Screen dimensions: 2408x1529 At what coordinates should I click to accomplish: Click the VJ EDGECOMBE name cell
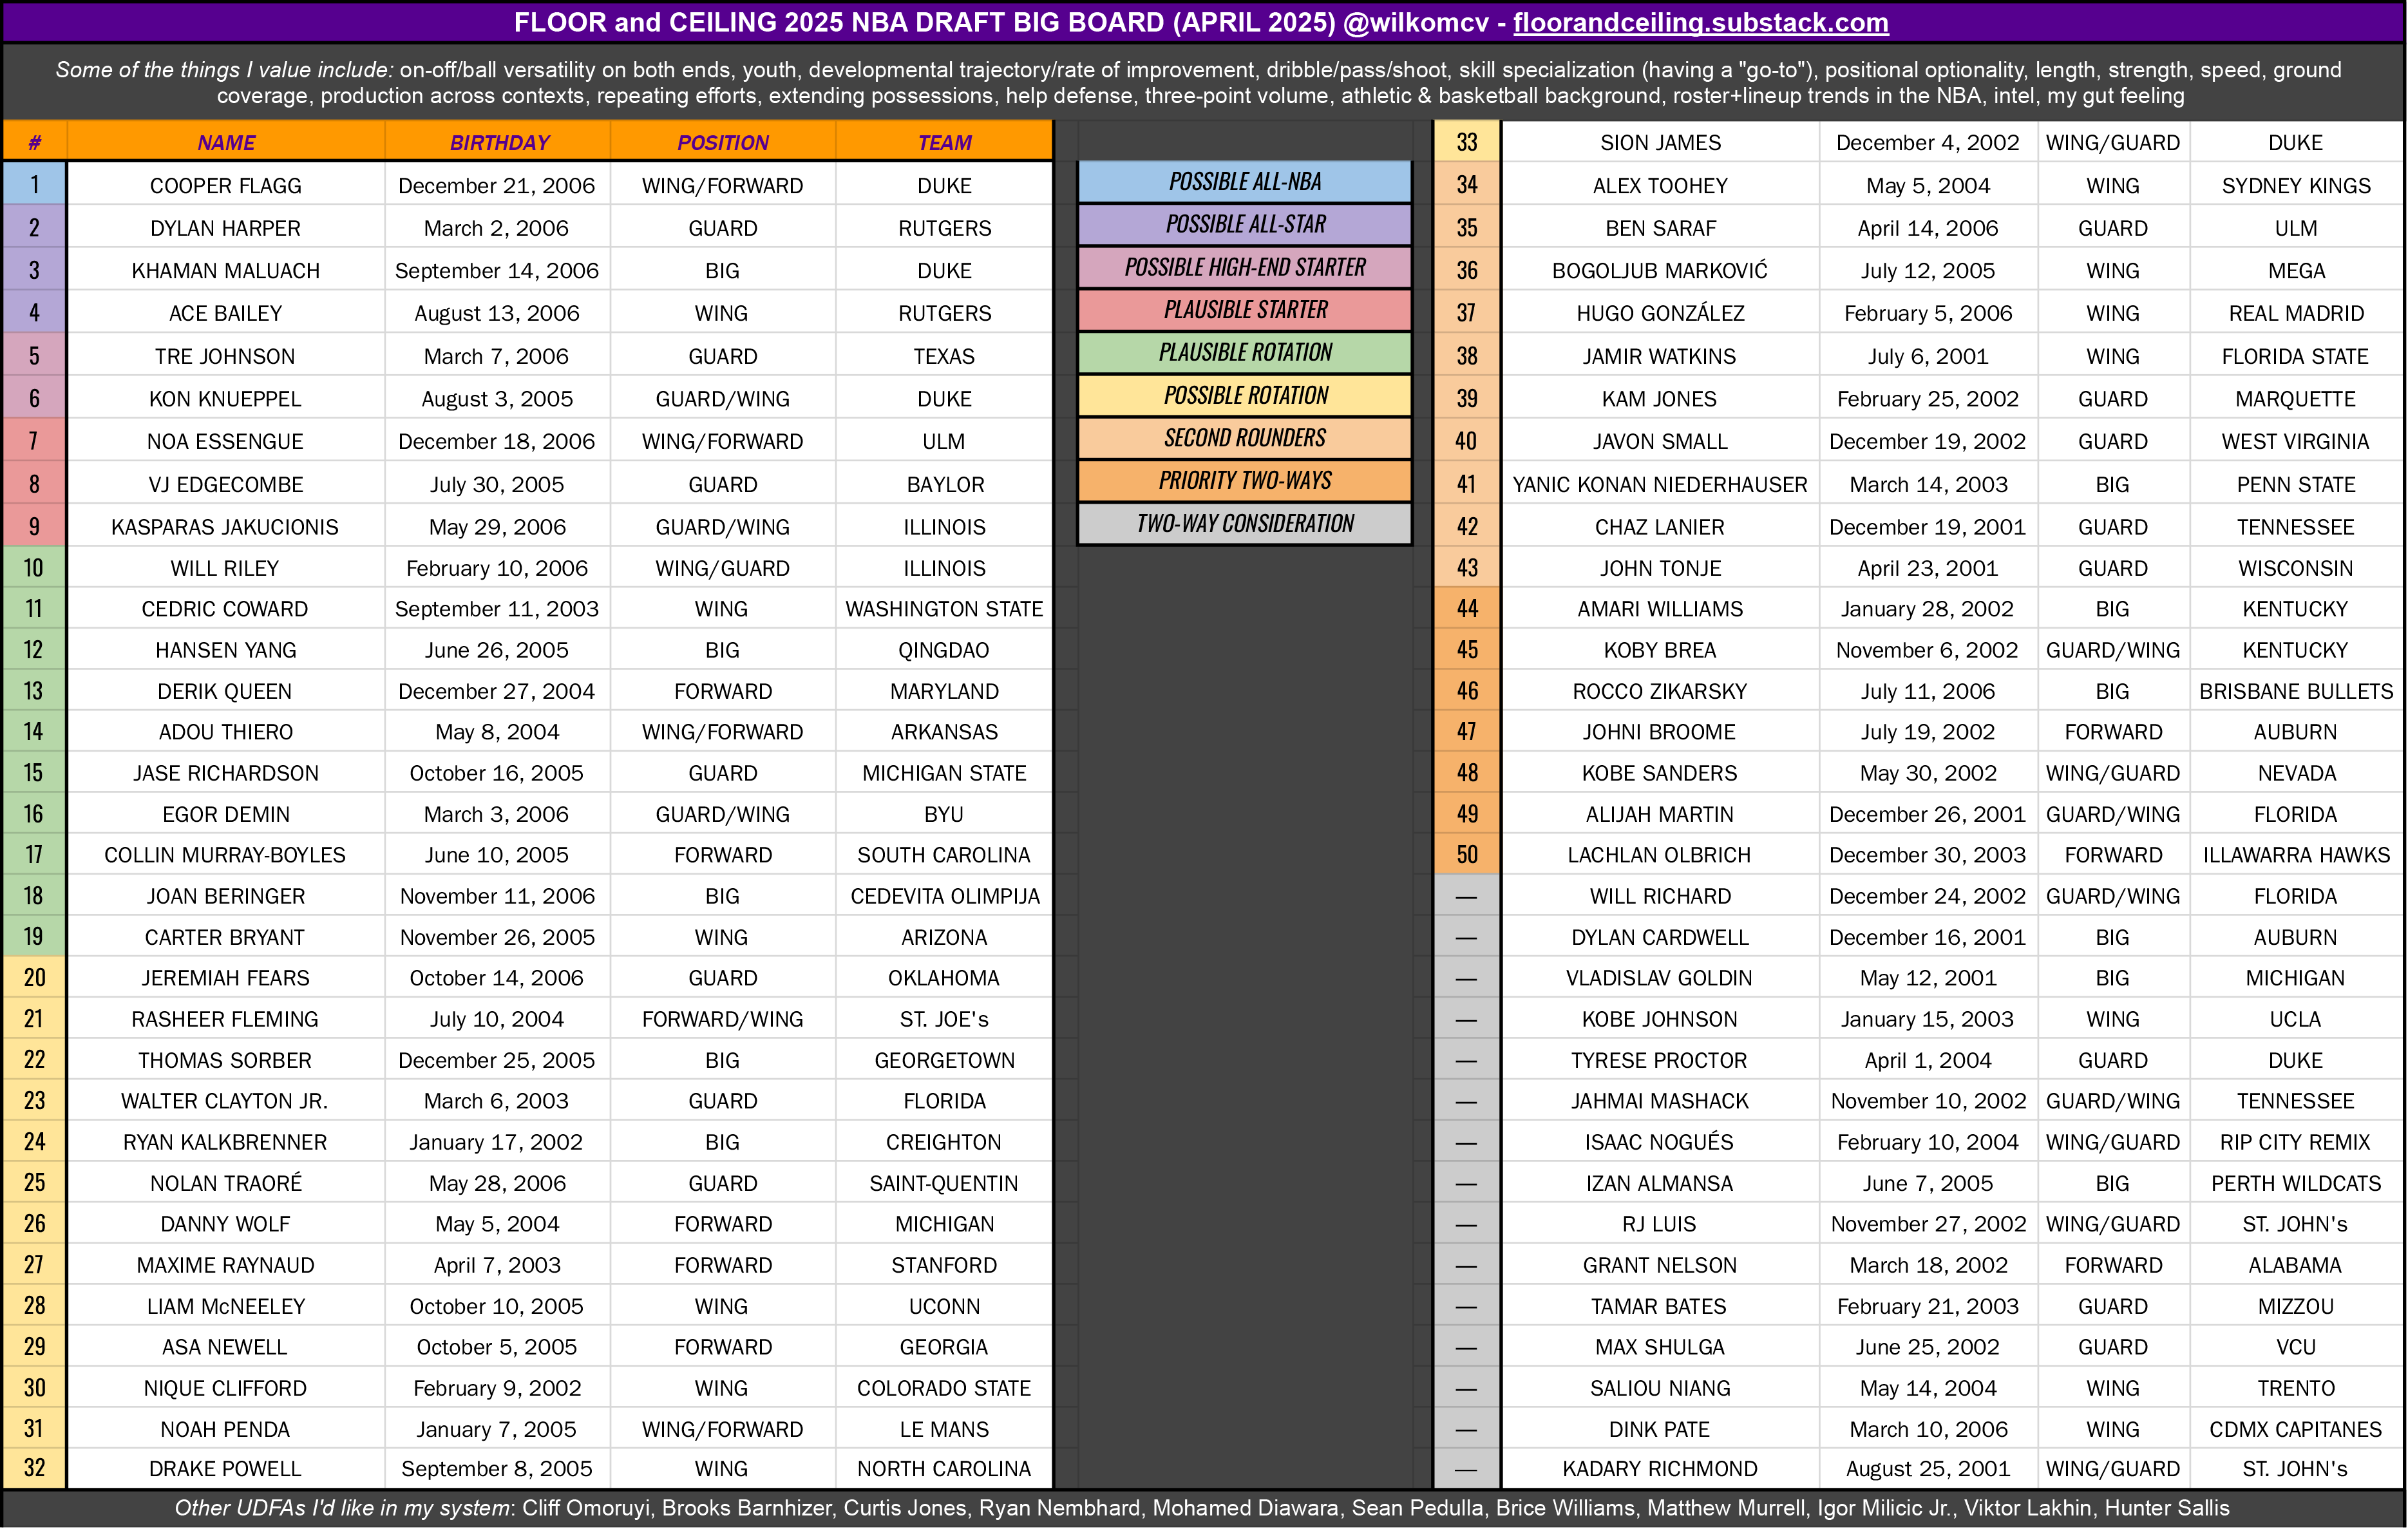(226, 484)
